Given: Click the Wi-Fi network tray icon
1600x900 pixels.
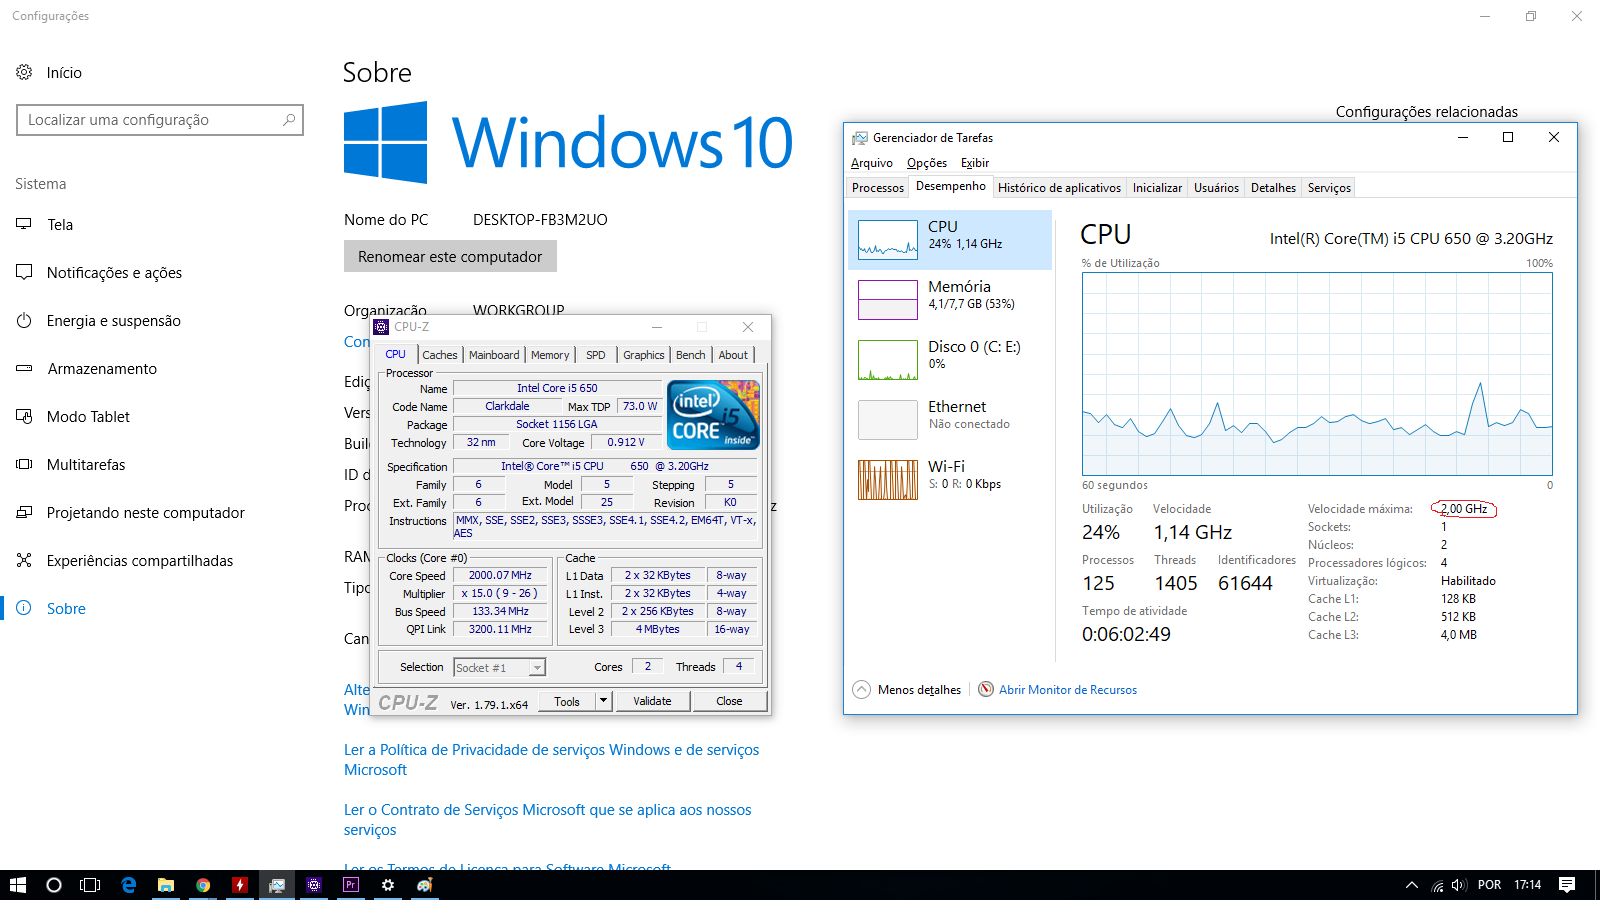Looking at the screenshot, I should (1437, 885).
